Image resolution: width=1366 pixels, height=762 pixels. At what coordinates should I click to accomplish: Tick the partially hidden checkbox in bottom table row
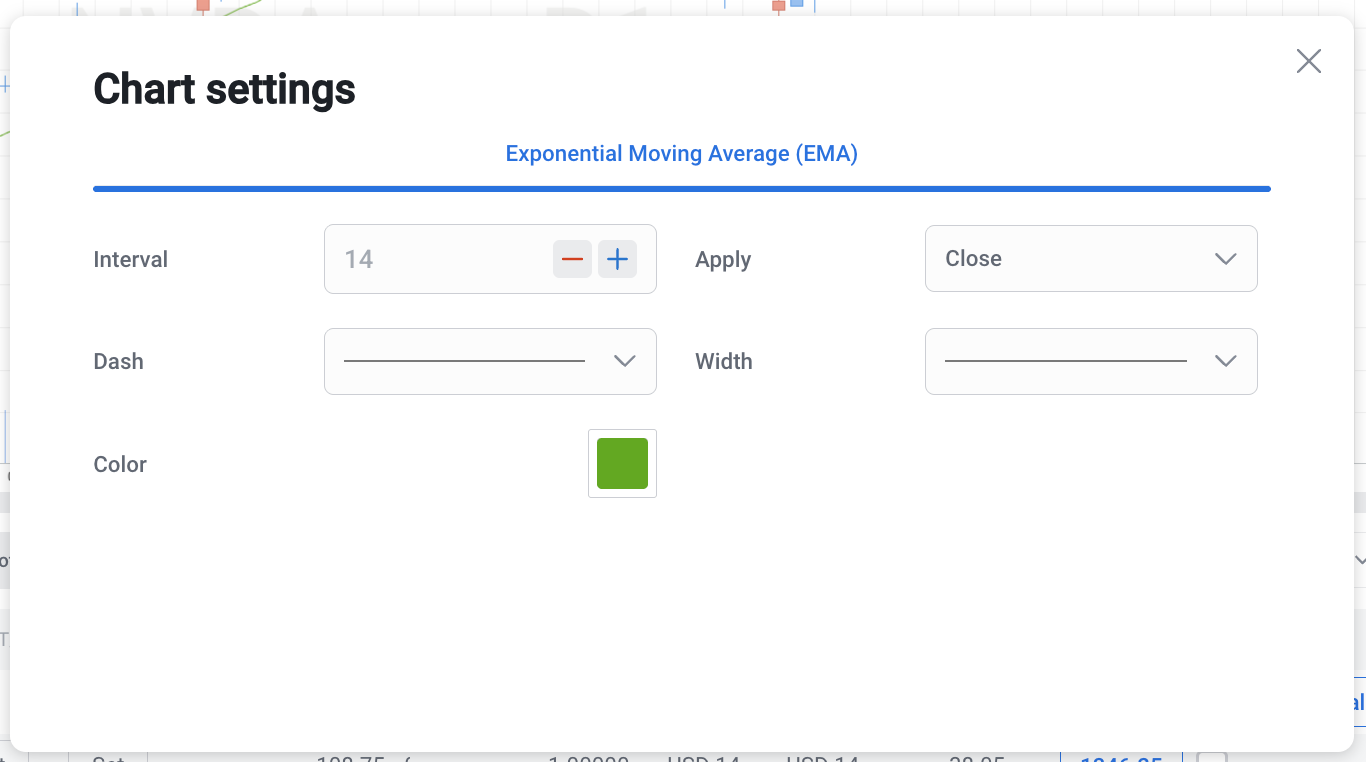[x=1211, y=757]
